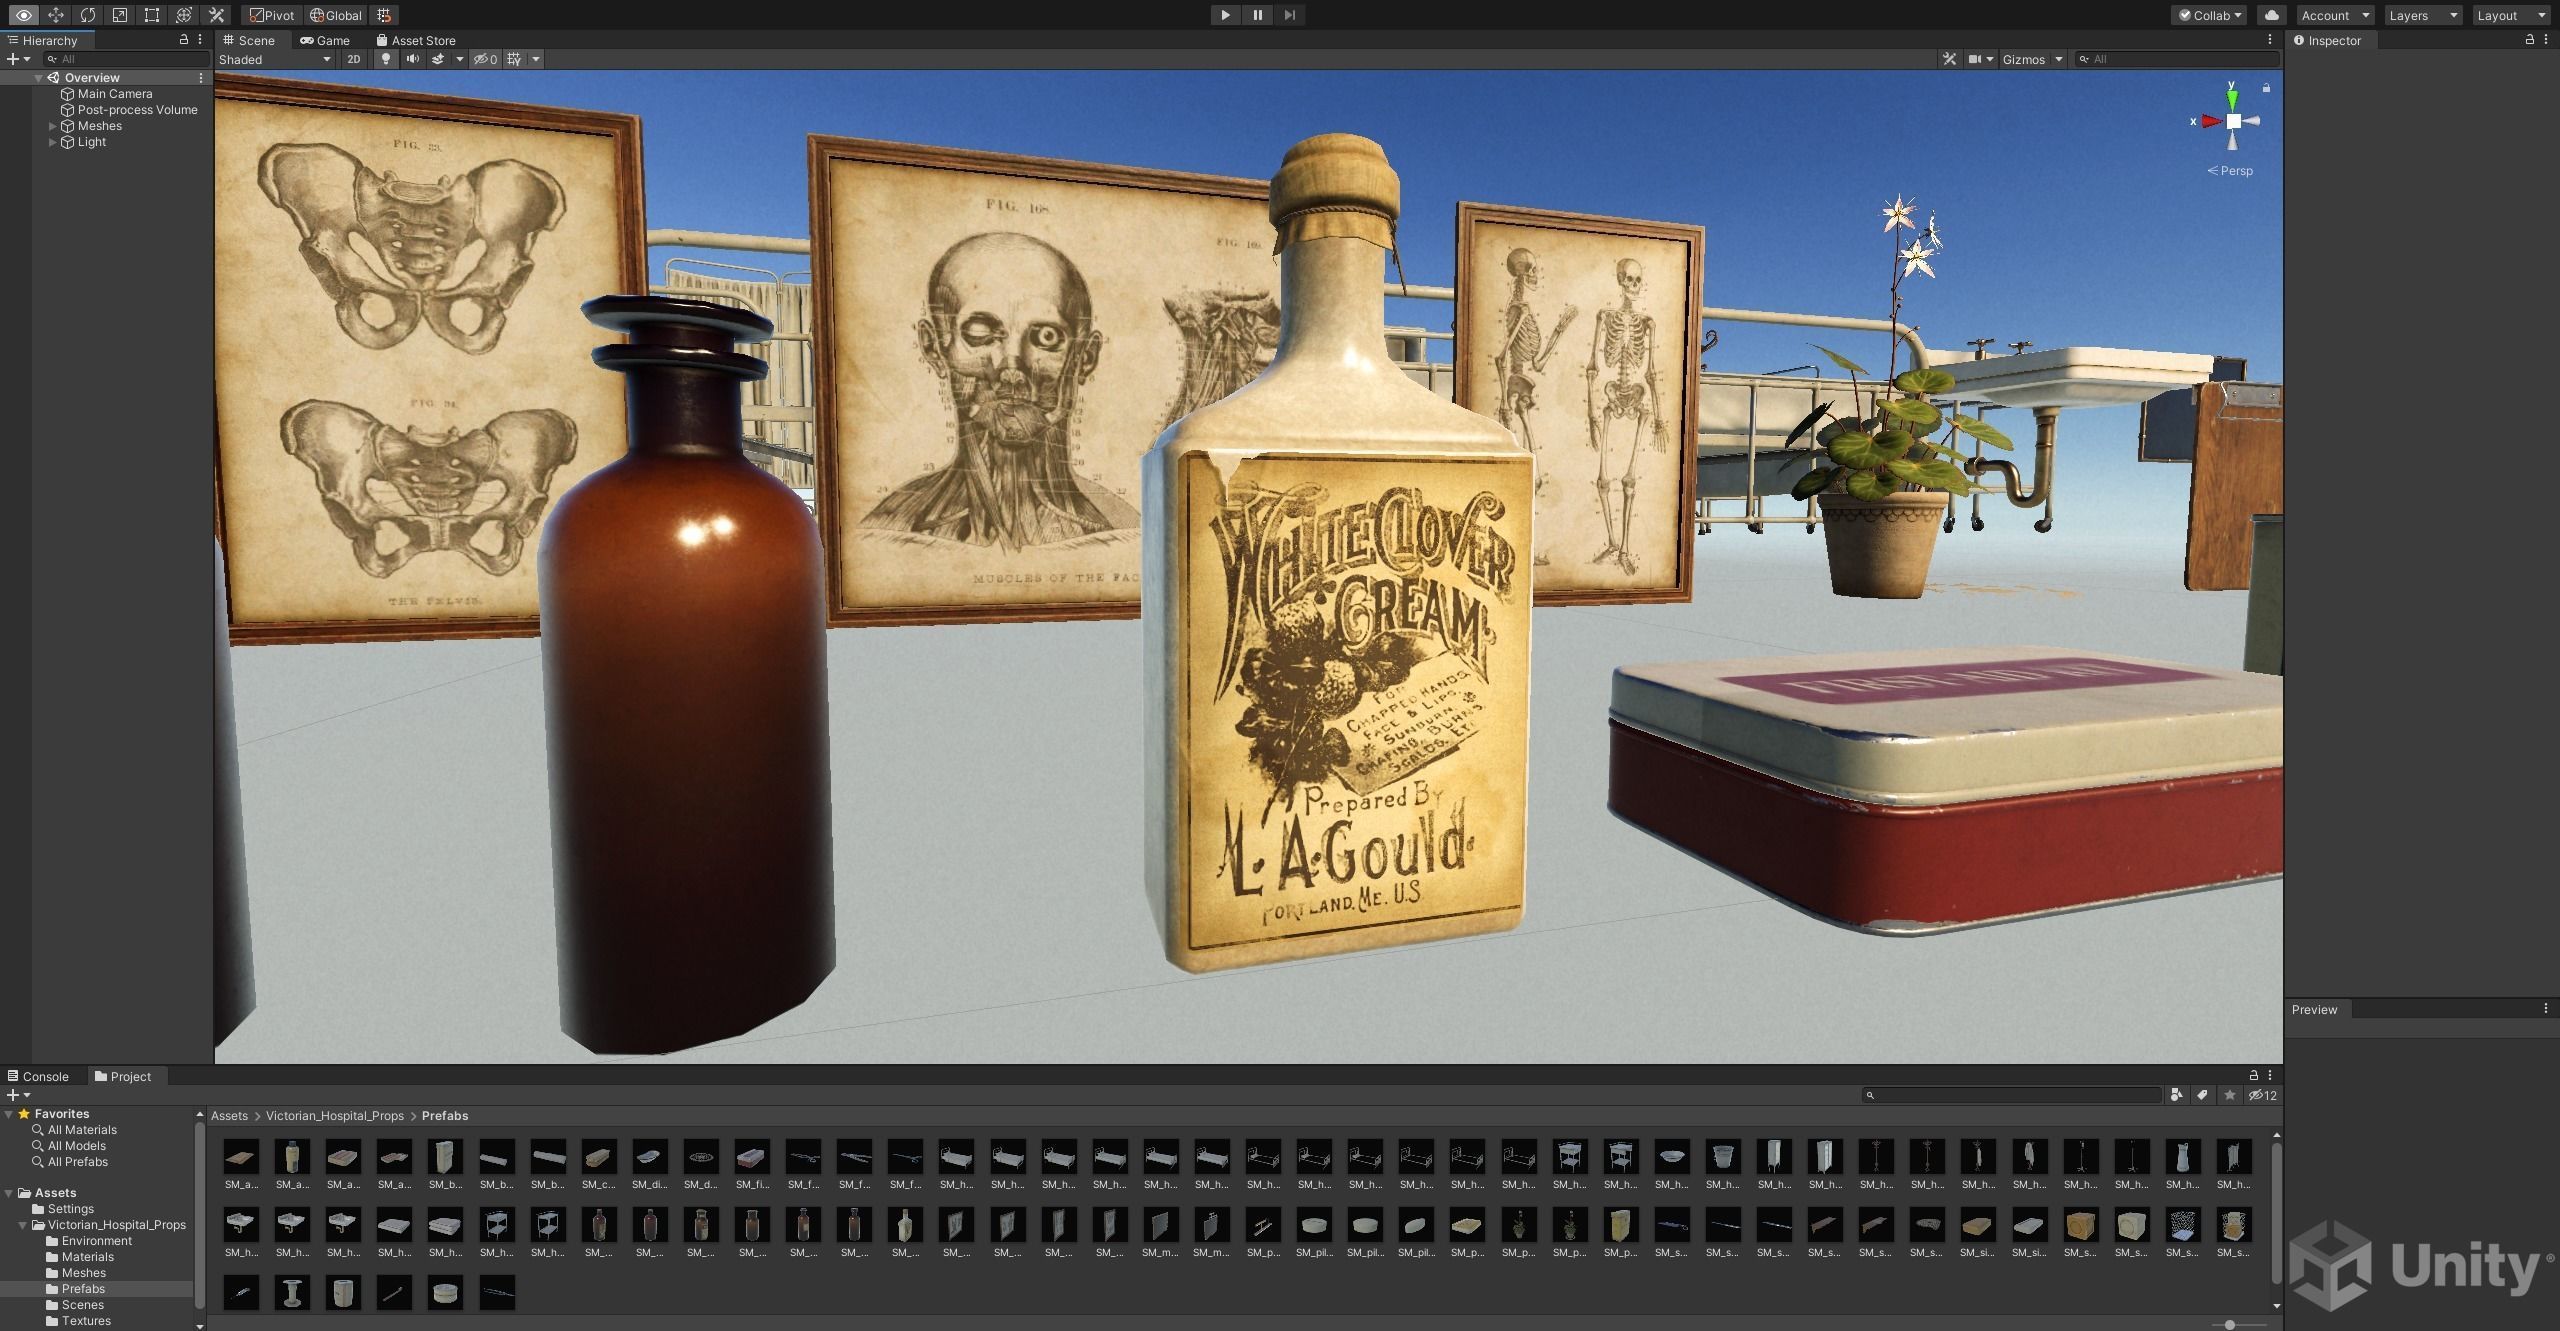Adjust the thumbnail size slider
This screenshot has height=1331, width=2560.
click(x=2229, y=1324)
